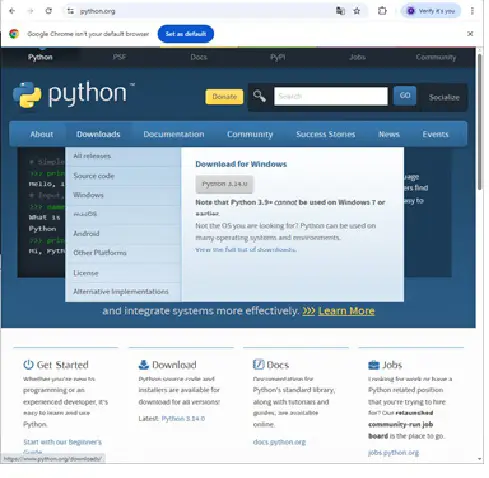
Task: Open the docs.python.org link
Action: (x=279, y=442)
